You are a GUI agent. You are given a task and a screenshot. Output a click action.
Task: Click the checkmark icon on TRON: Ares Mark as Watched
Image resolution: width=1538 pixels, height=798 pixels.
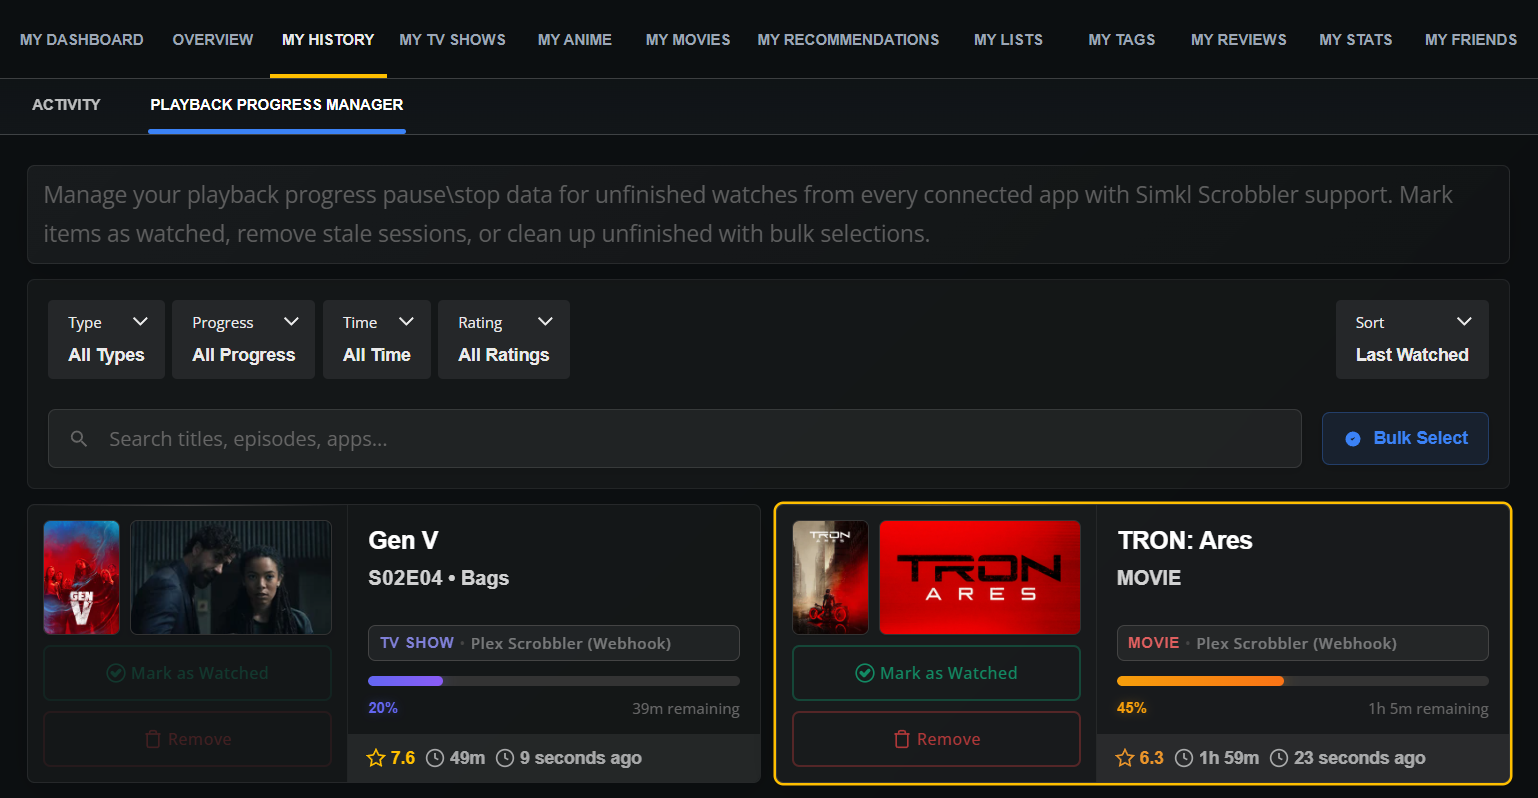[865, 673]
